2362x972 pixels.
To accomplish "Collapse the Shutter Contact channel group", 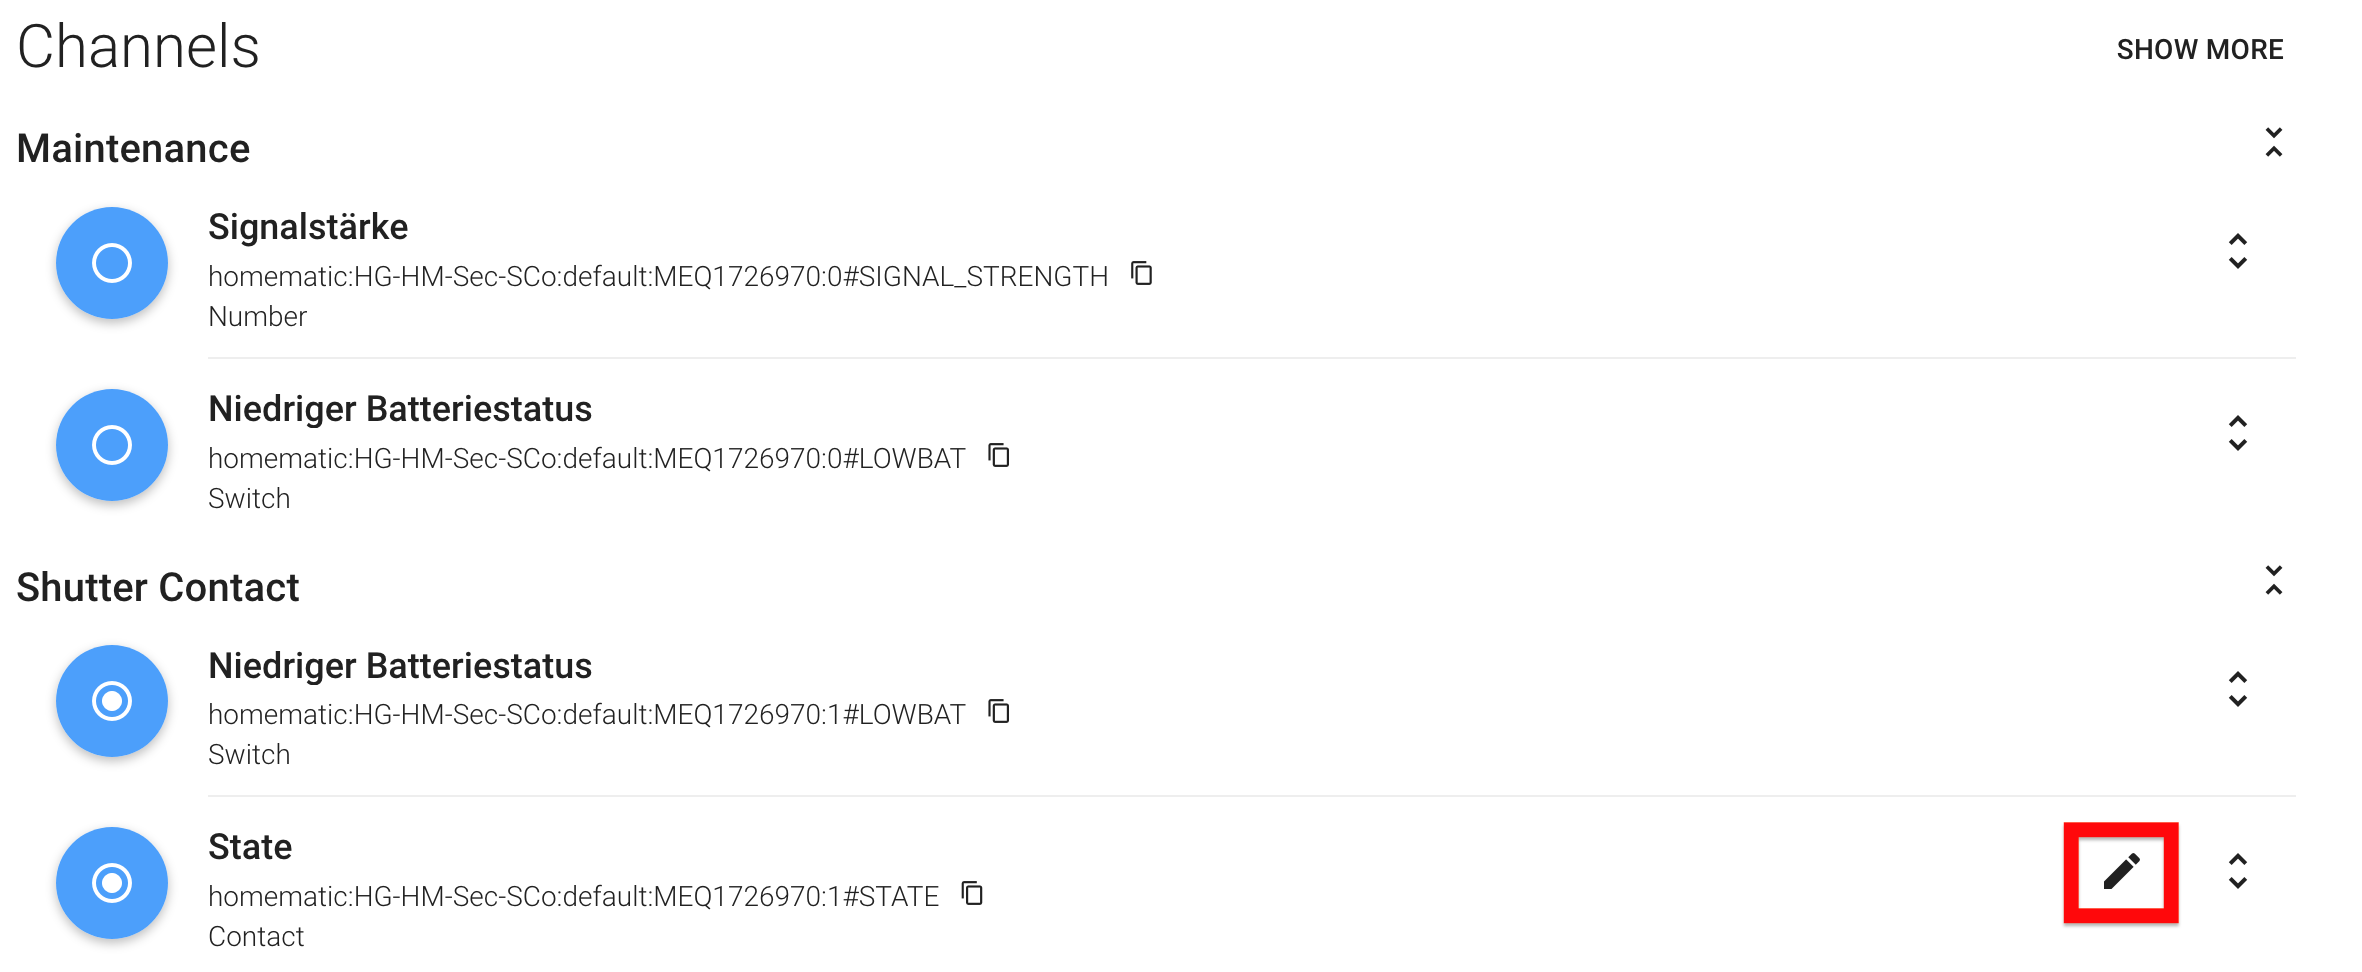I will point(2273,581).
